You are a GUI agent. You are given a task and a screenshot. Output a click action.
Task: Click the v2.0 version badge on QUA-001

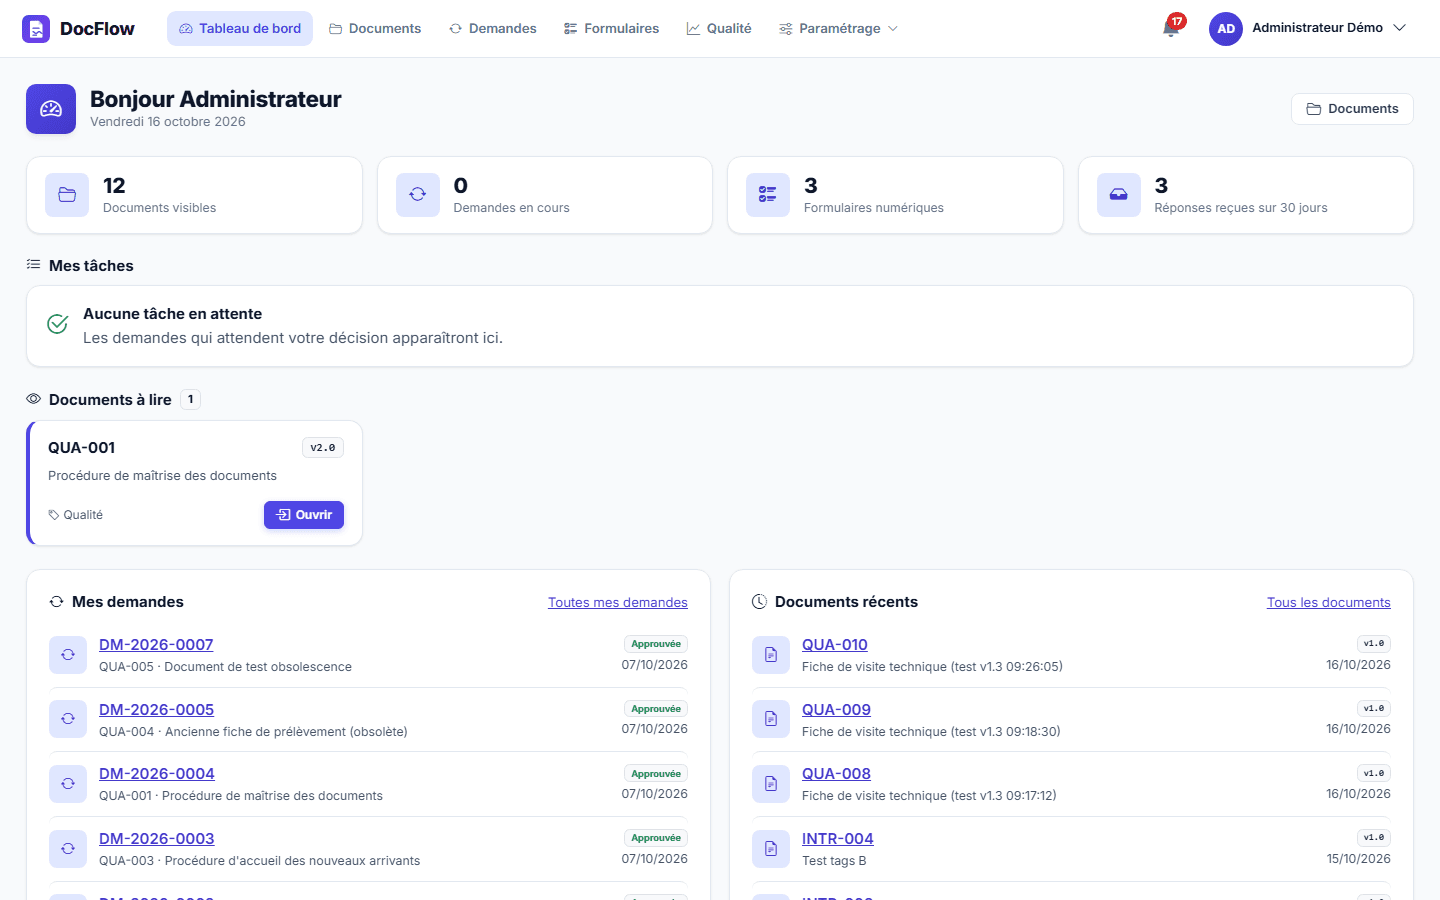pos(323,448)
